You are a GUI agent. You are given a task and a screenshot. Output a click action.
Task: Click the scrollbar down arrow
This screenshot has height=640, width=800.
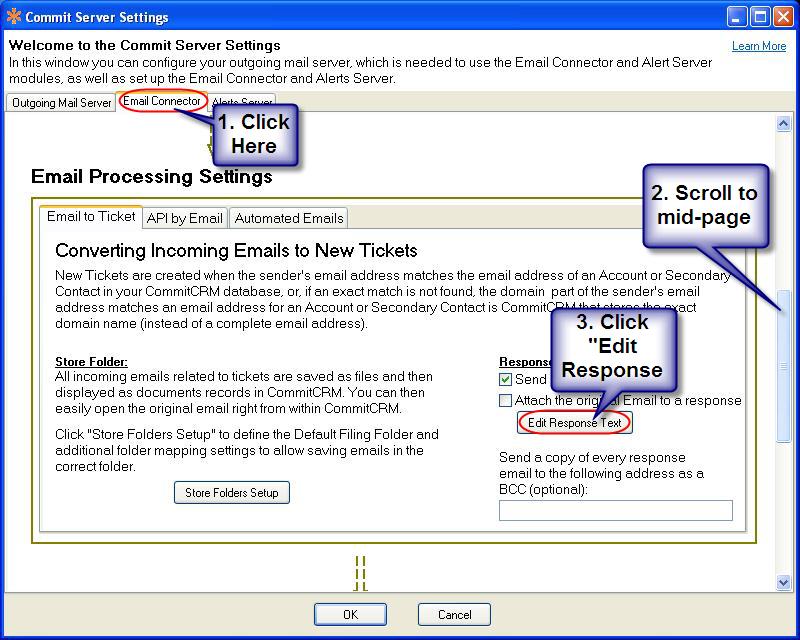pyautogui.click(x=784, y=582)
